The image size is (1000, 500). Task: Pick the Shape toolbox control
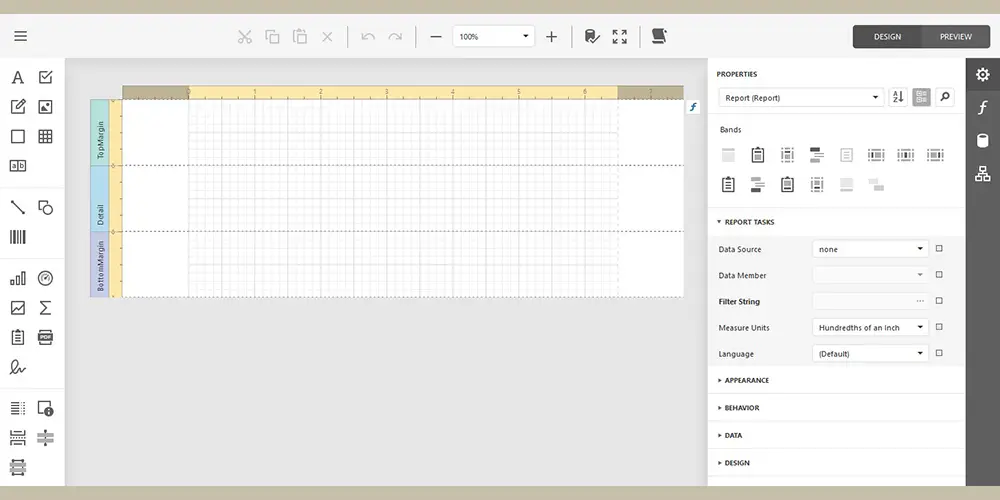pos(45,207)
